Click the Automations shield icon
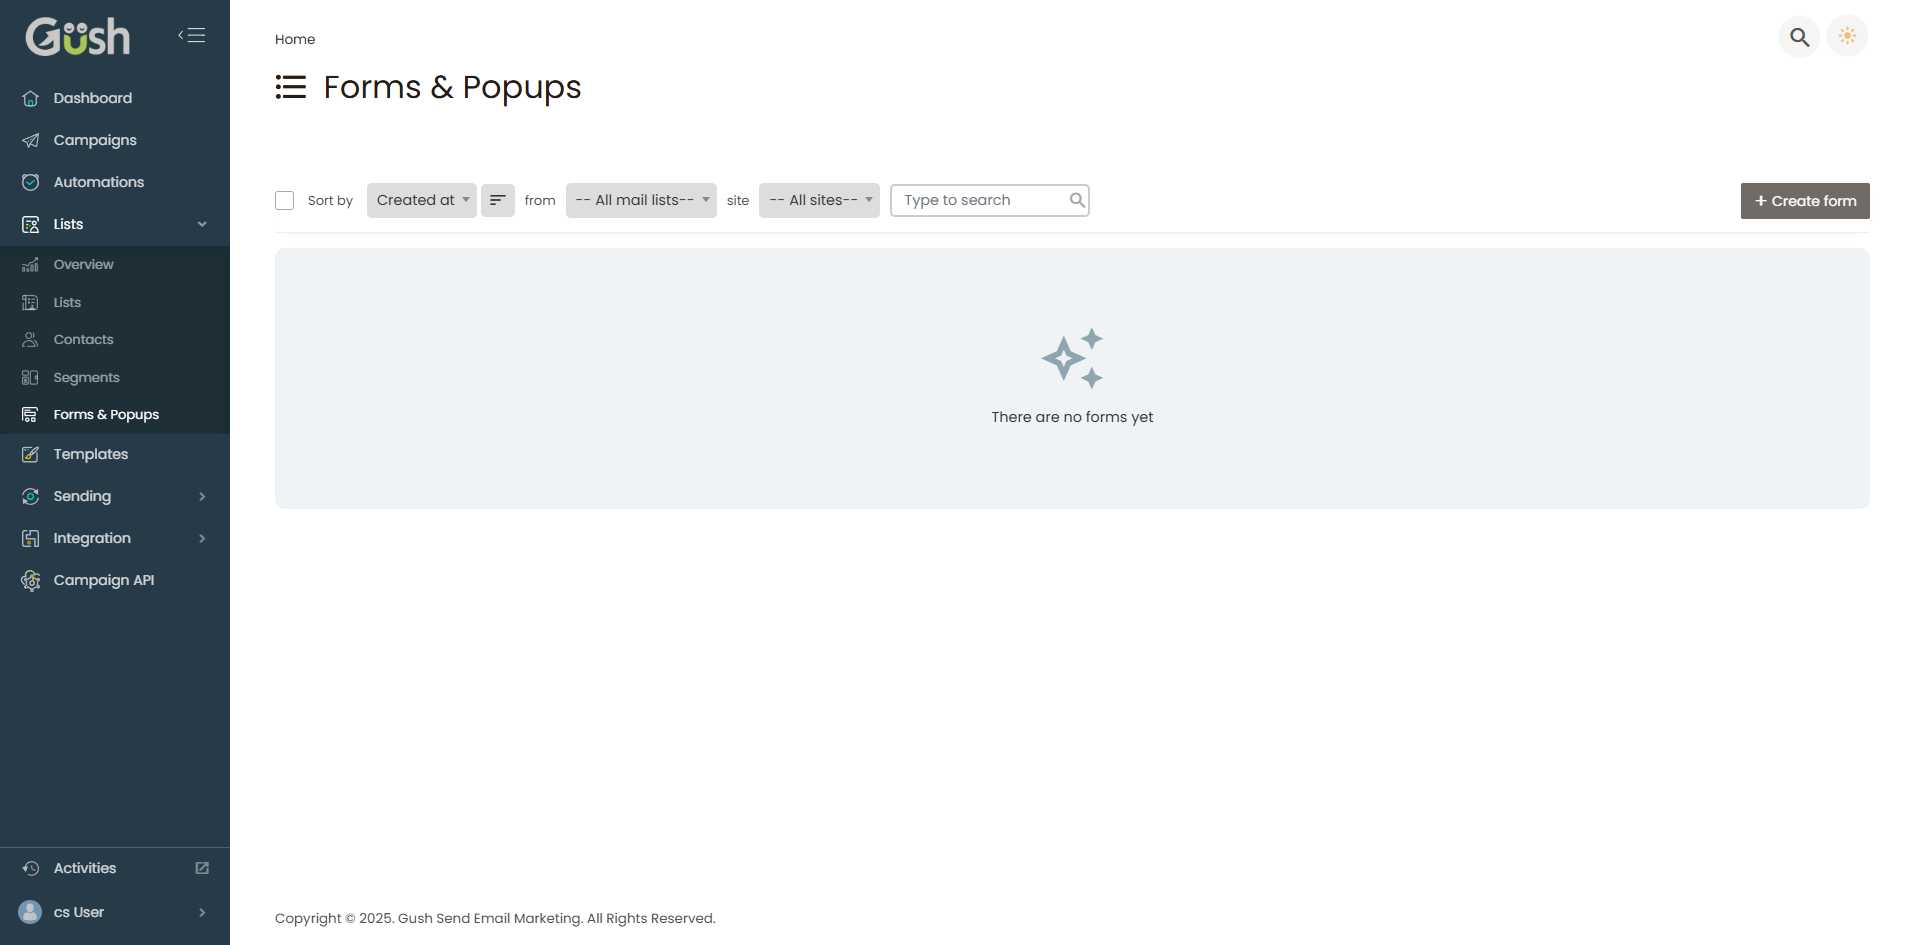Image resolution: width=1920 pixels, height=945 pixels. [31, 182]
